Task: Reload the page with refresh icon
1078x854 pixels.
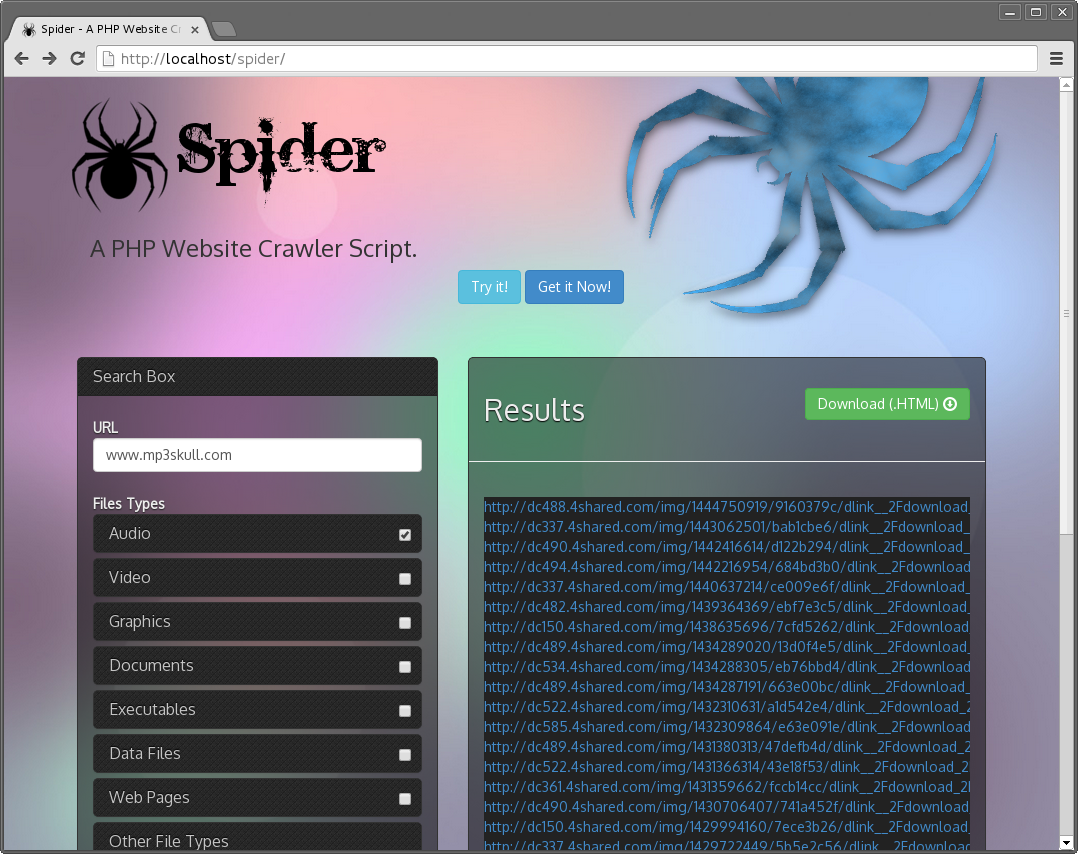Action: (x=78, y=59)
